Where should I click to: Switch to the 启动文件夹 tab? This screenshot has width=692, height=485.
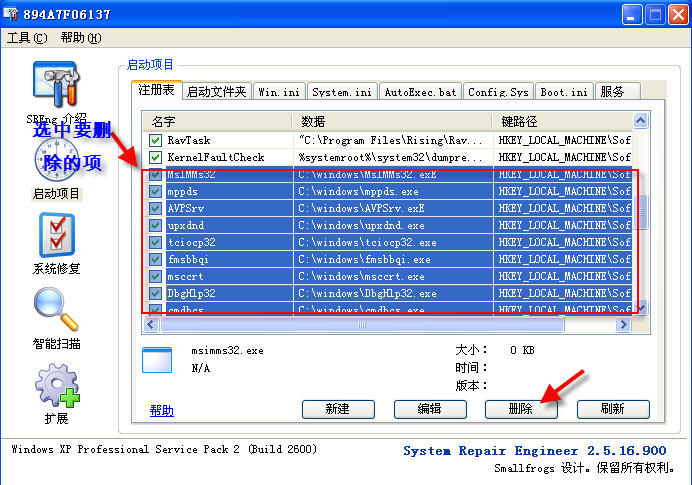point(217,92)
